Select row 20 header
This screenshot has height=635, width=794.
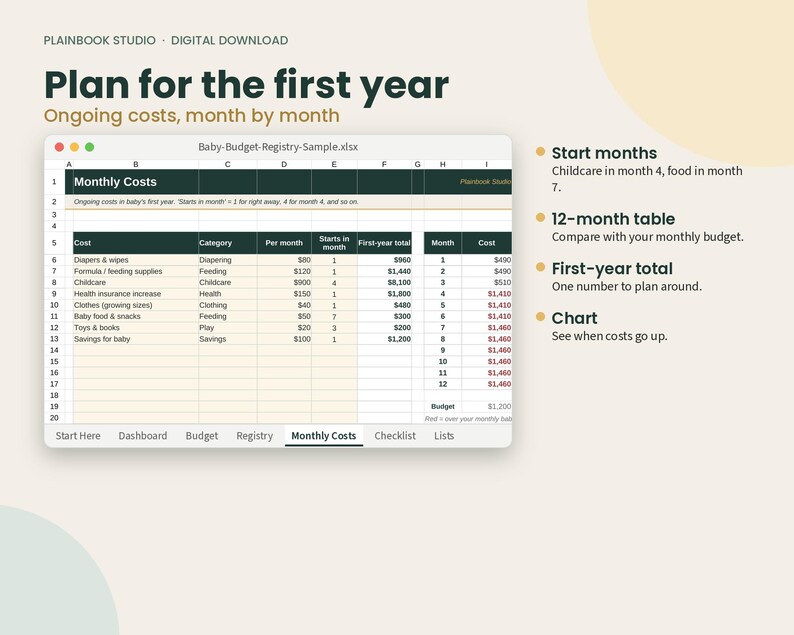[x=54, y=418]
